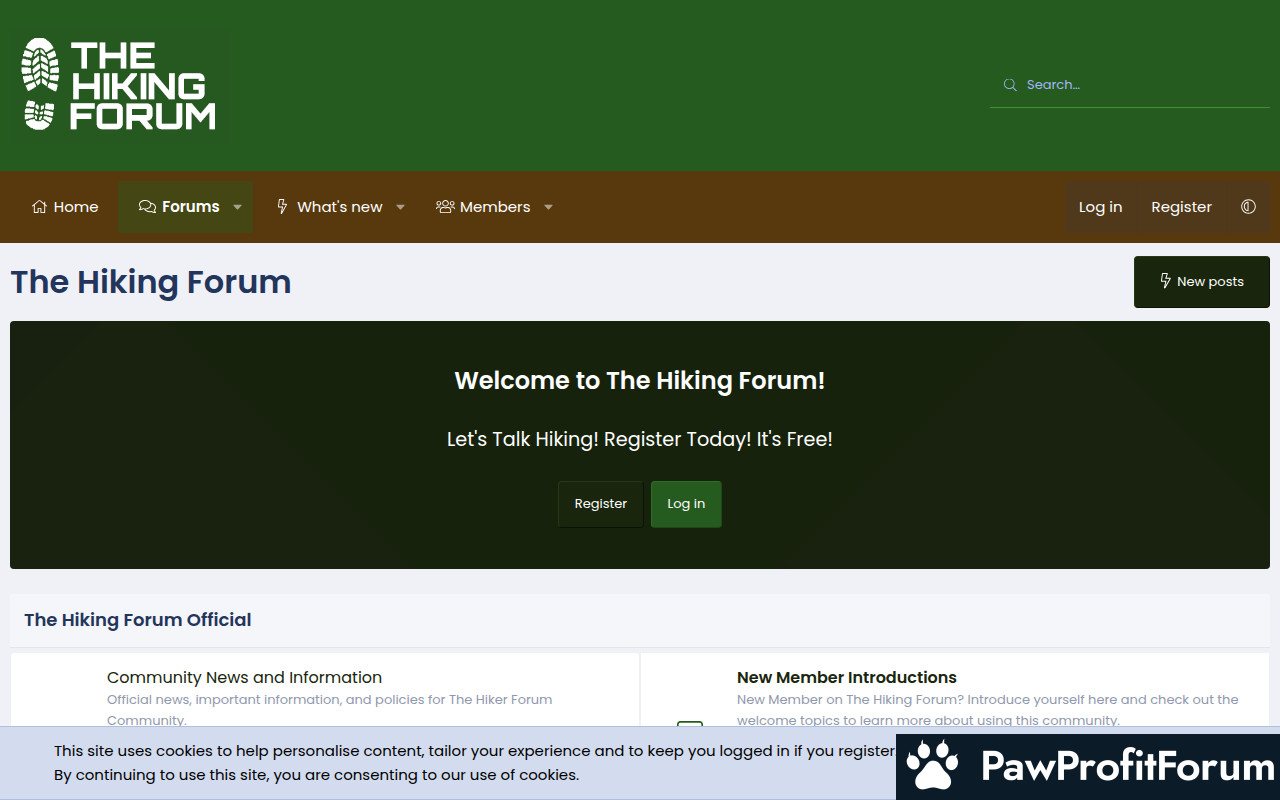Screen dimensions: 1280x800
Task: Toggle the light/dark style switcher
Action: 1248,207
